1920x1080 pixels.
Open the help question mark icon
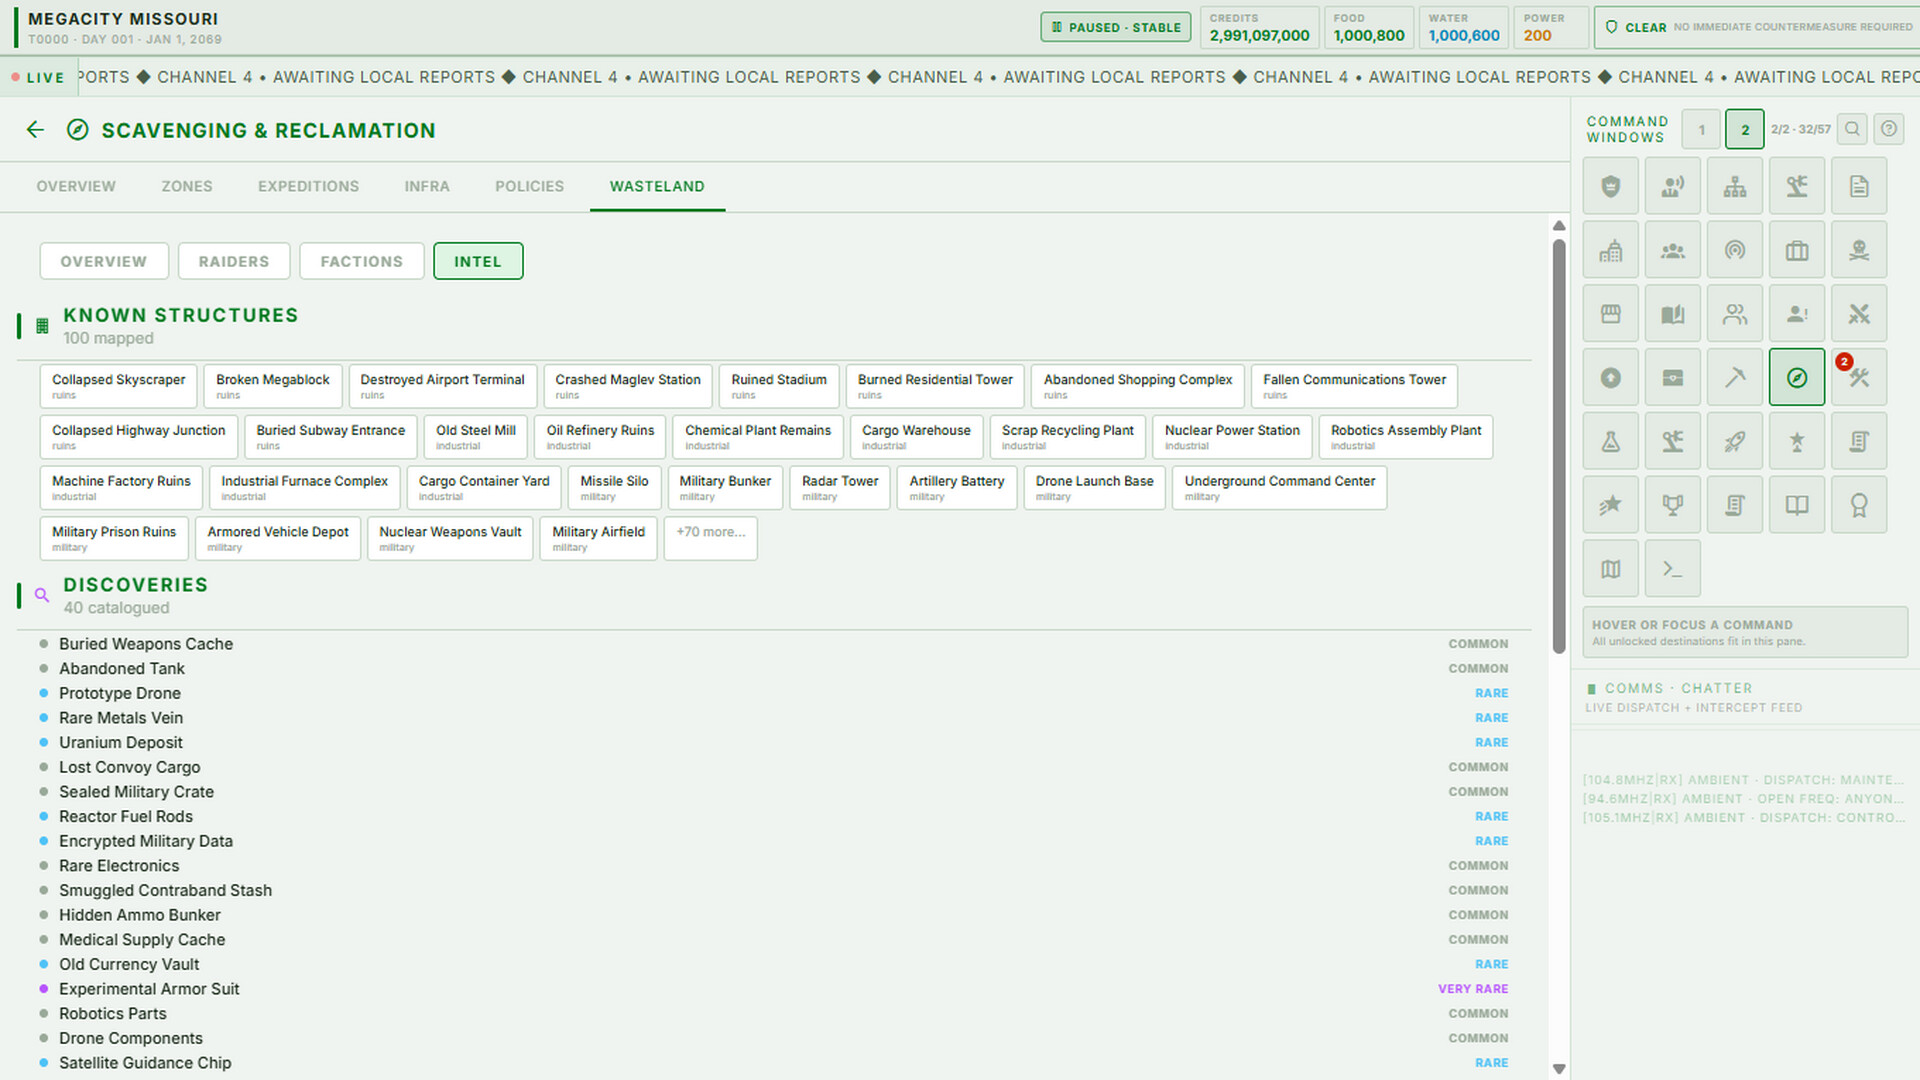pyautogui.click(x=1888, y=129)
